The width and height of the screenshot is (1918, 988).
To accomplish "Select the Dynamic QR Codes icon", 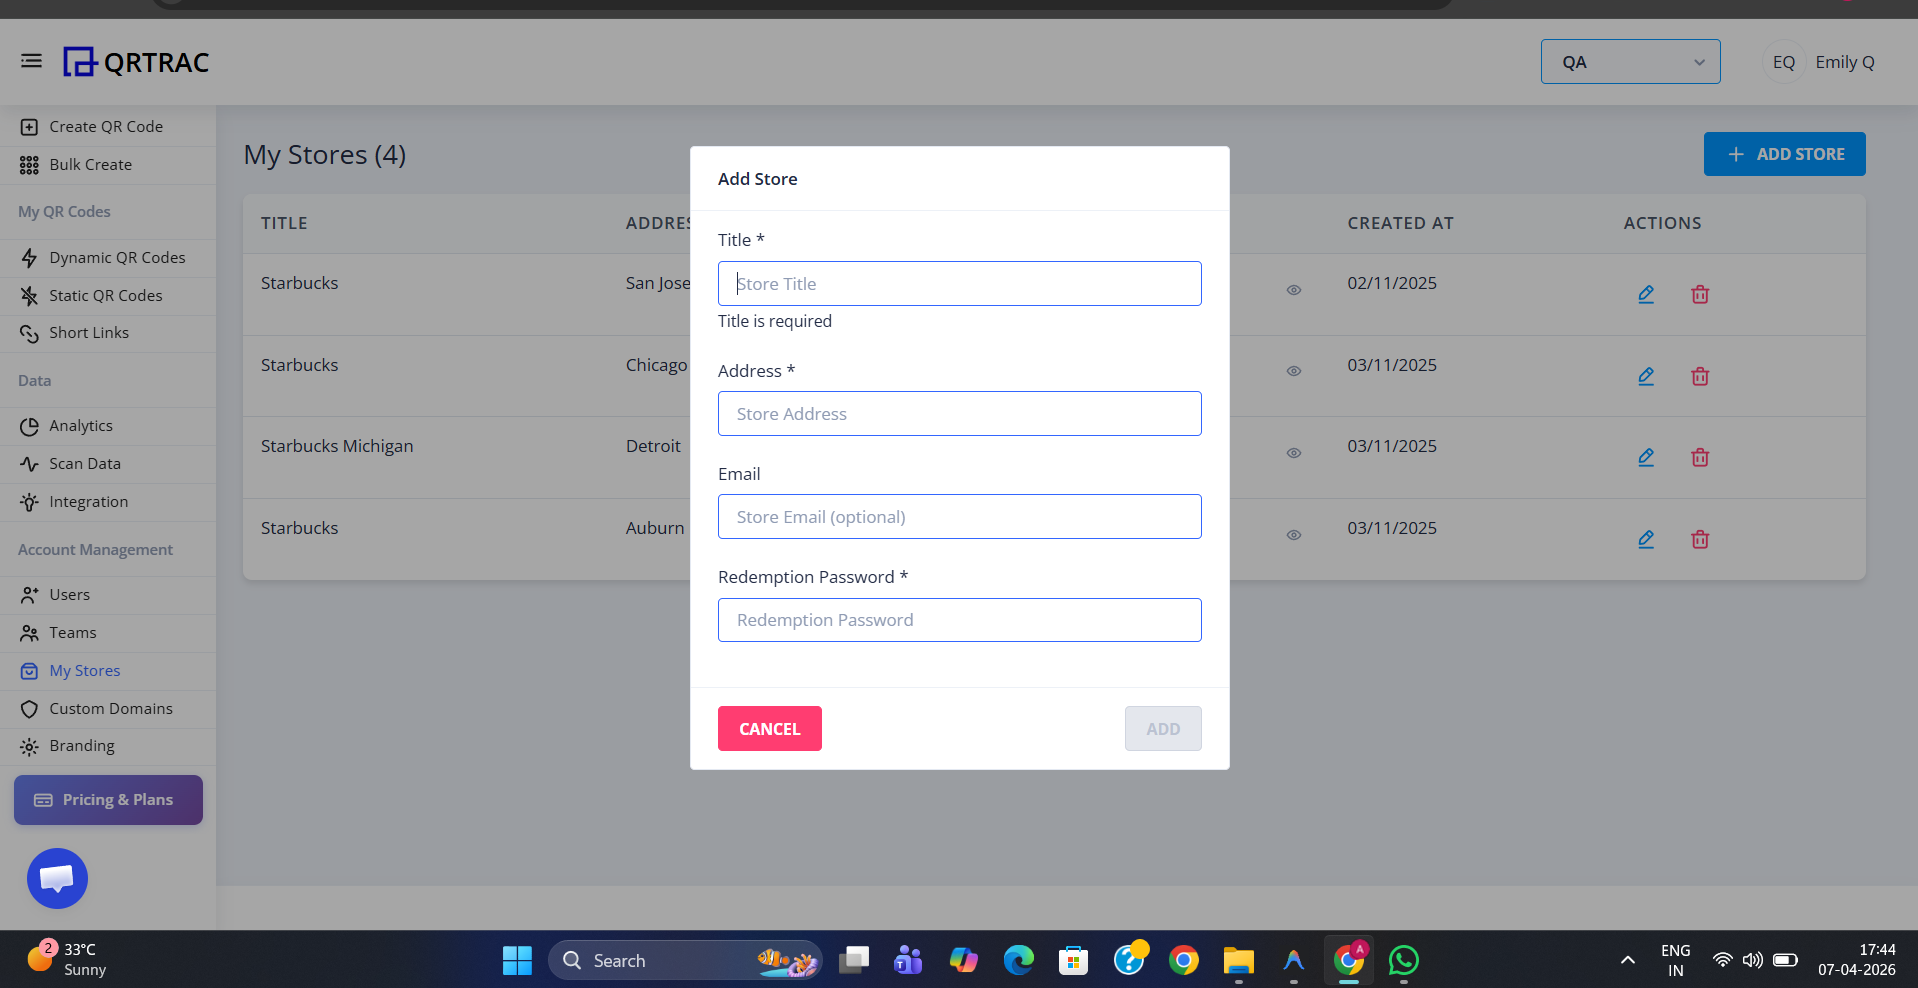I will pyautogui.click(x=29, y=257).
